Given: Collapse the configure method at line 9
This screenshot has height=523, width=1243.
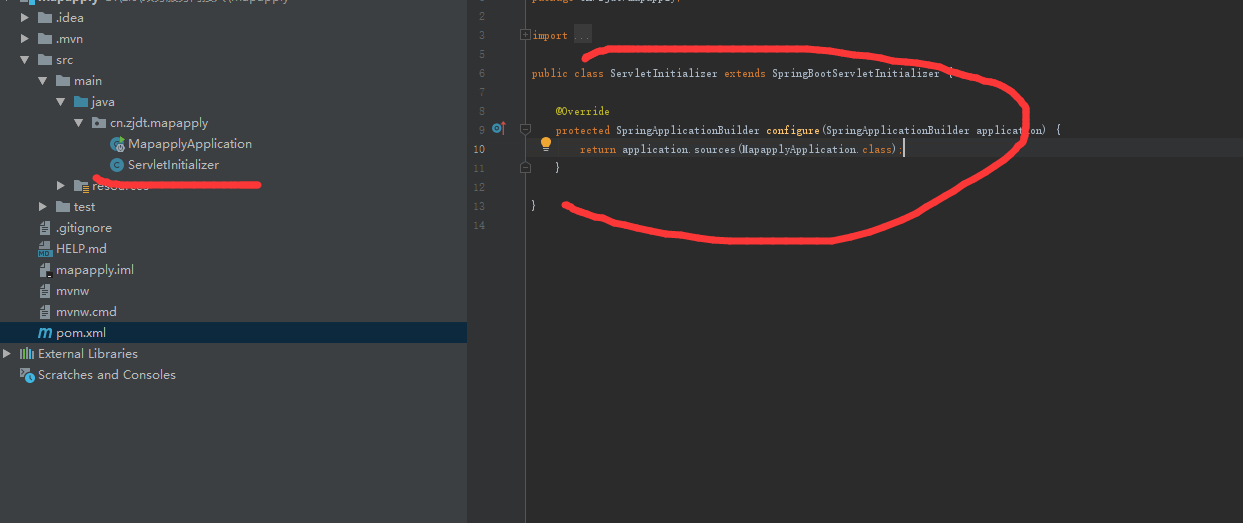Looking at the screenshot, I should point(525,129).
